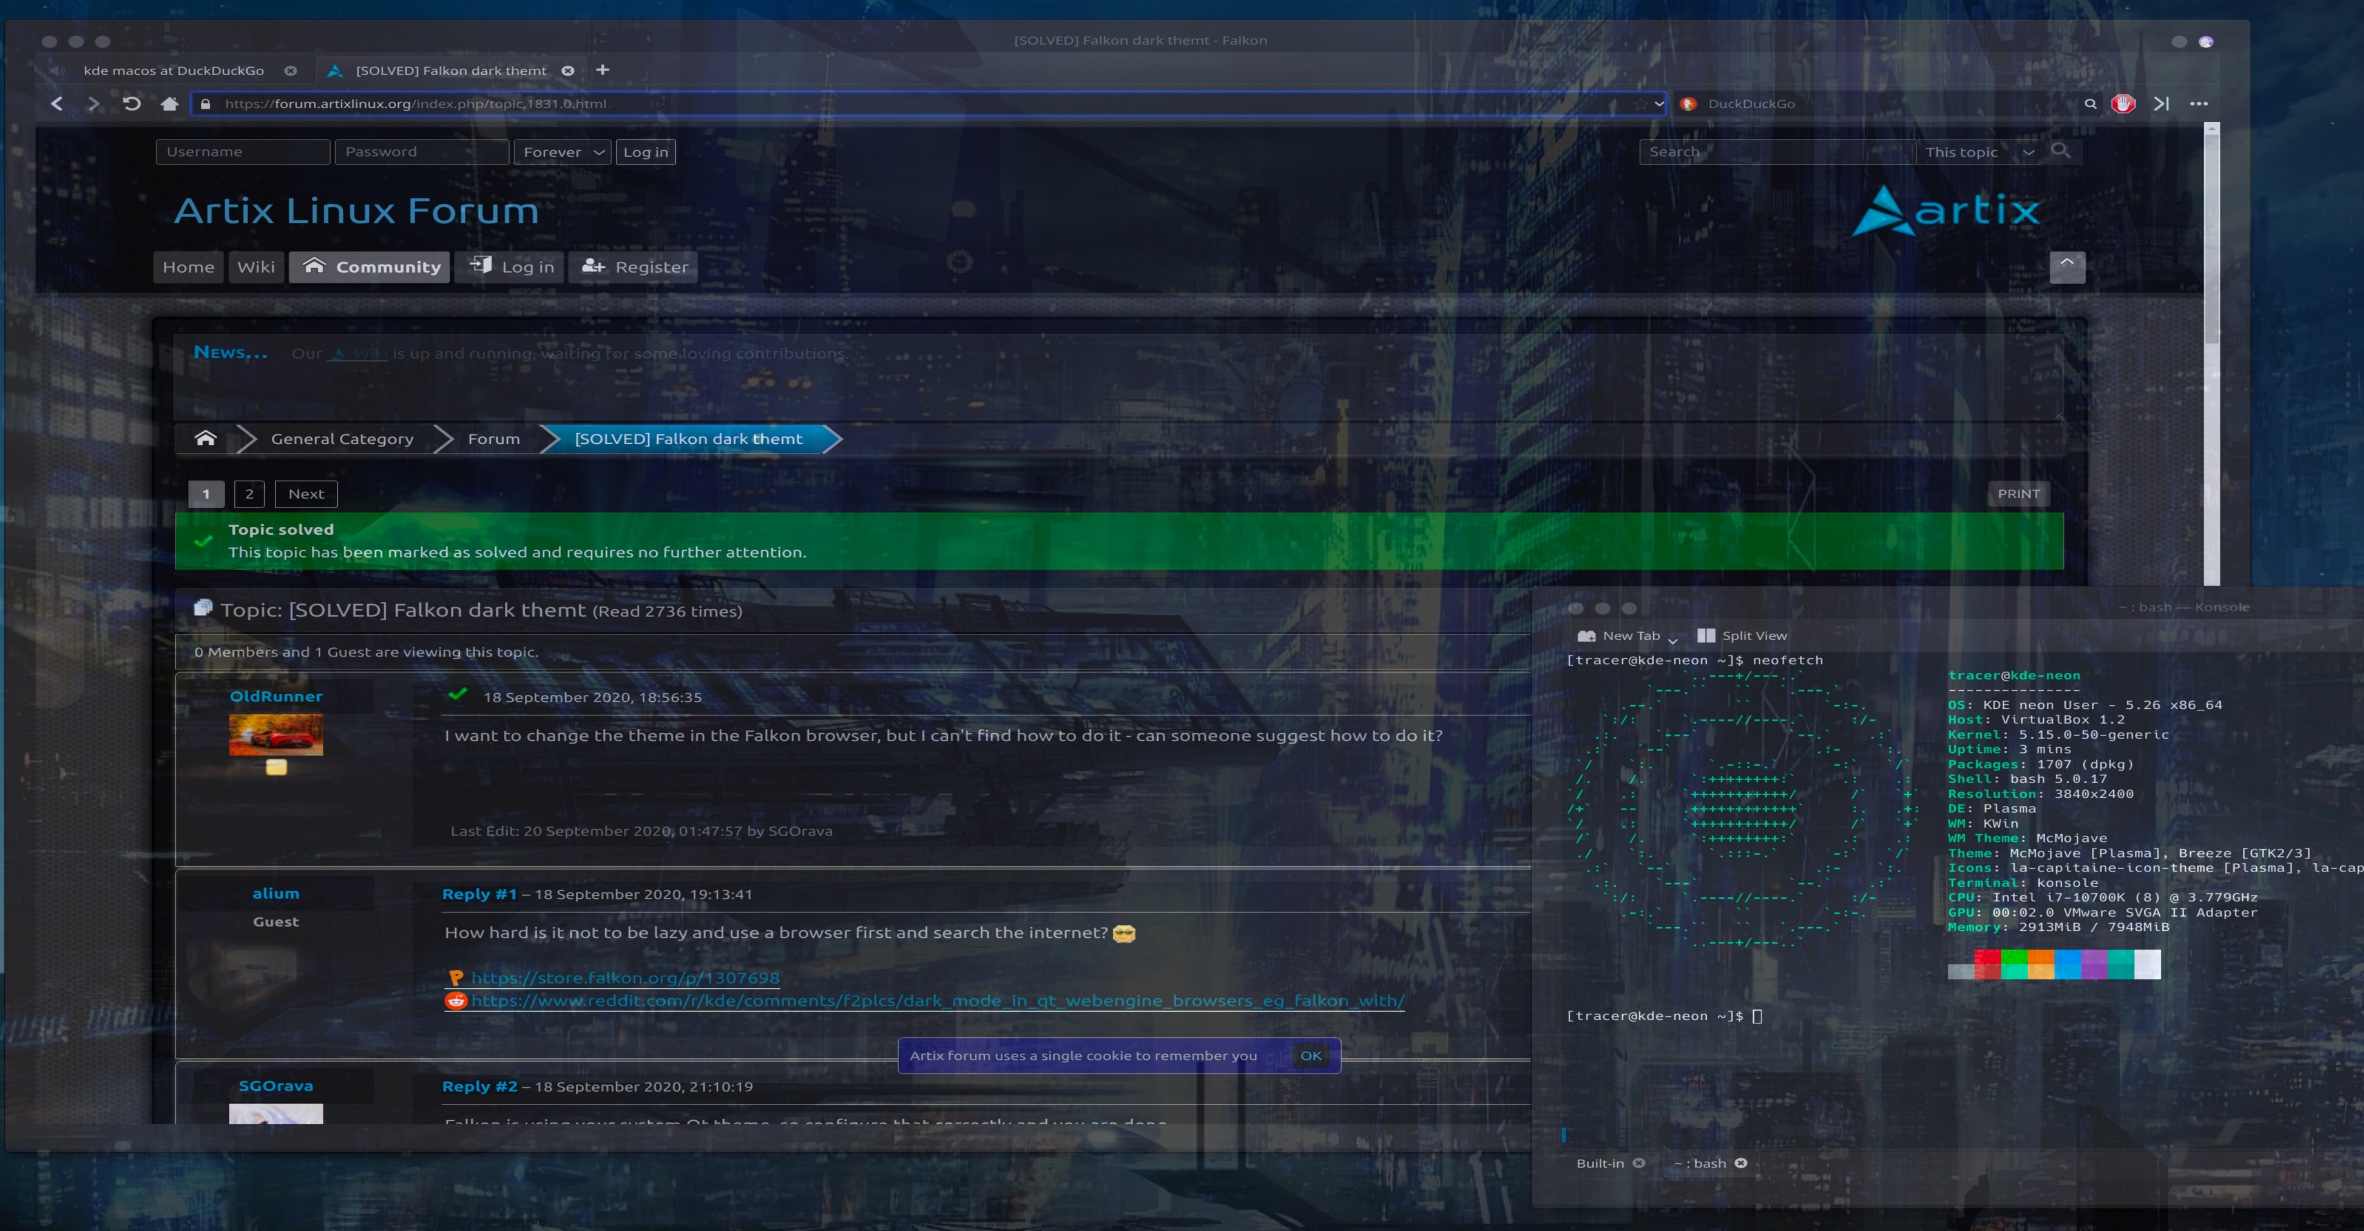Expand the New Tab dropdown arrow in Konsole

click(x=1672, y=639)
